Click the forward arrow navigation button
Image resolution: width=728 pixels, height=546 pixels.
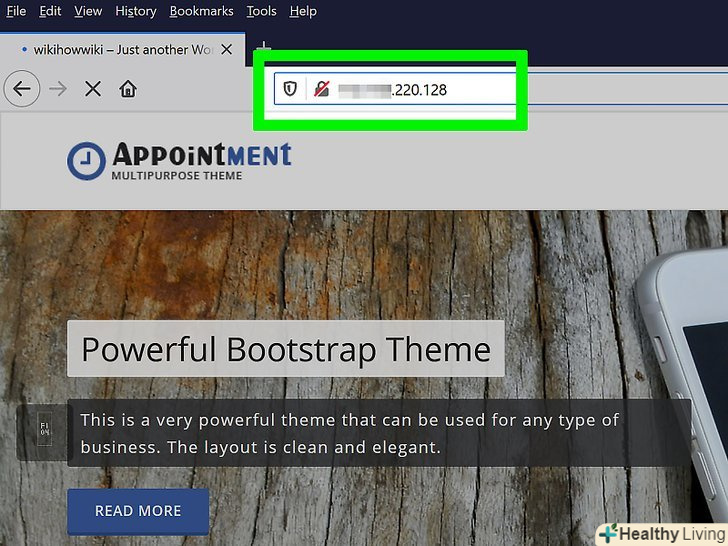coord(58,88)
